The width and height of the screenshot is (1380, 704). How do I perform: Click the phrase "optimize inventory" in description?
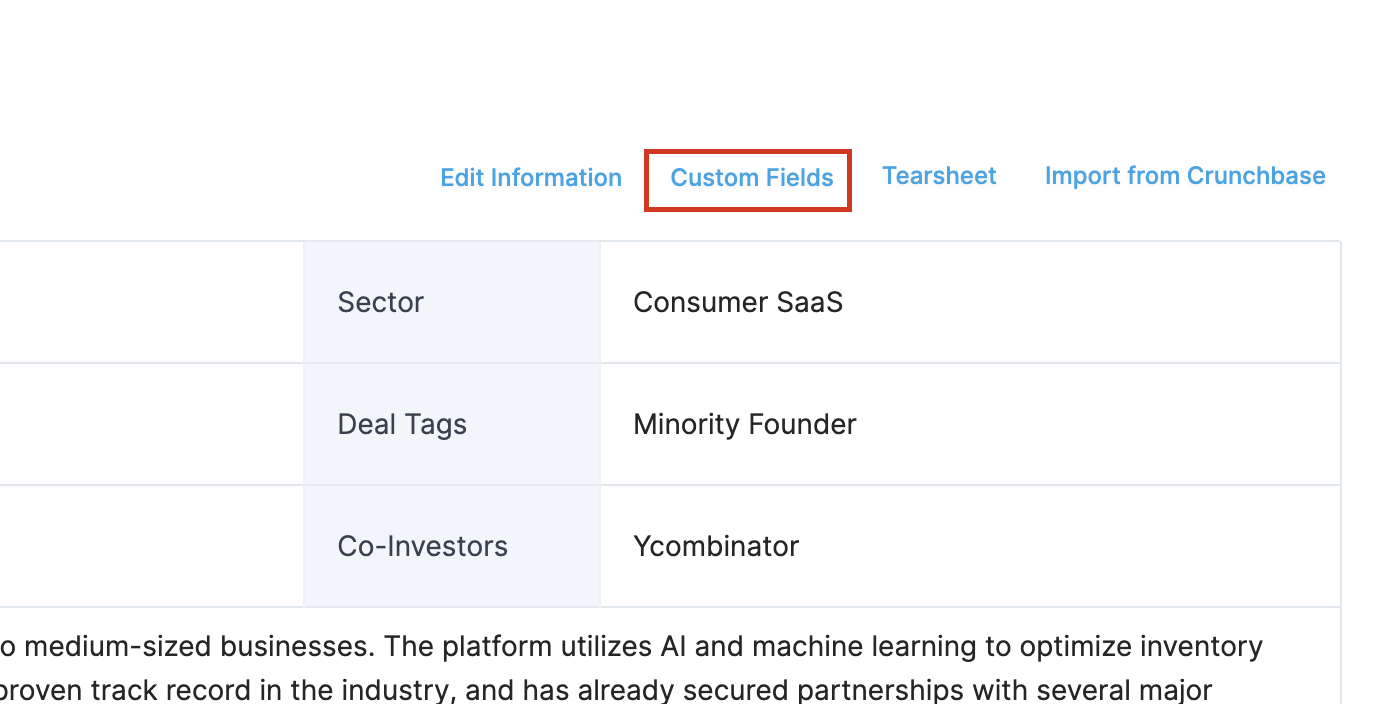1150,647
